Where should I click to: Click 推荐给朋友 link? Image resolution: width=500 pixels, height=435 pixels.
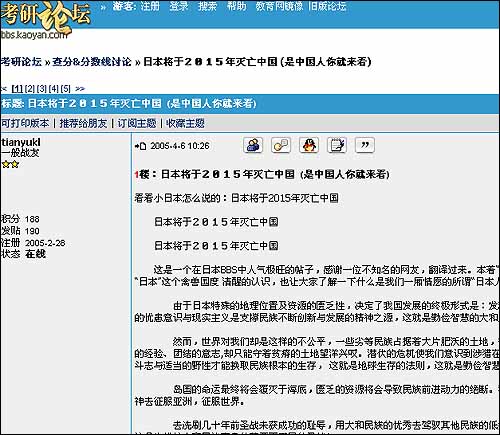tap(83, 123)
